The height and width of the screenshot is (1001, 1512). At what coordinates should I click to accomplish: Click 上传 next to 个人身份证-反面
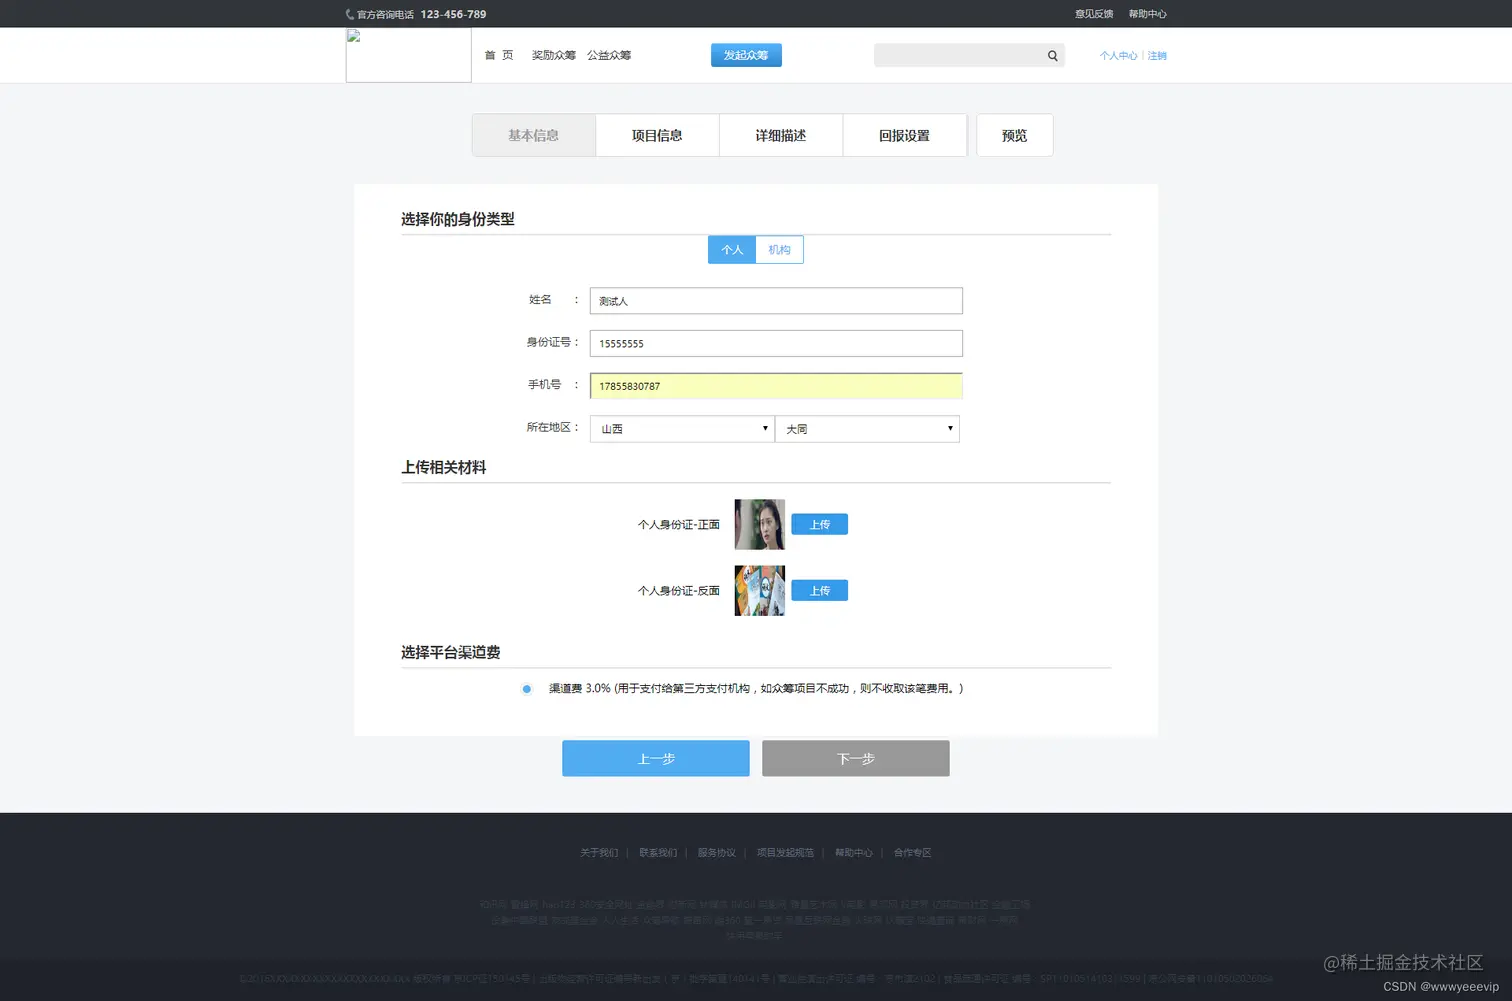[x=819, y=590]
